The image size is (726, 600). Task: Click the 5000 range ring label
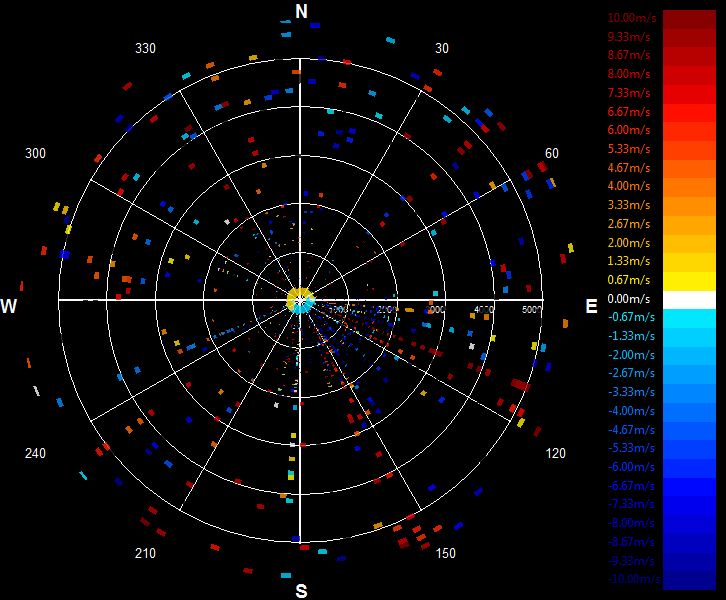[532, 309]
